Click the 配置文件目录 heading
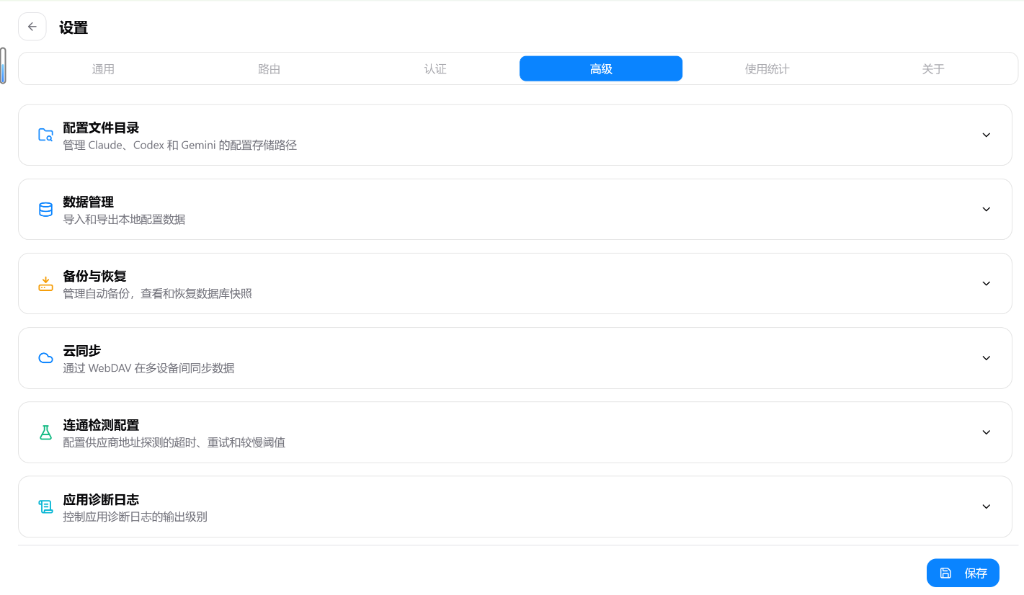This screenshot has height=595, width=1024. tap(101, 127)
